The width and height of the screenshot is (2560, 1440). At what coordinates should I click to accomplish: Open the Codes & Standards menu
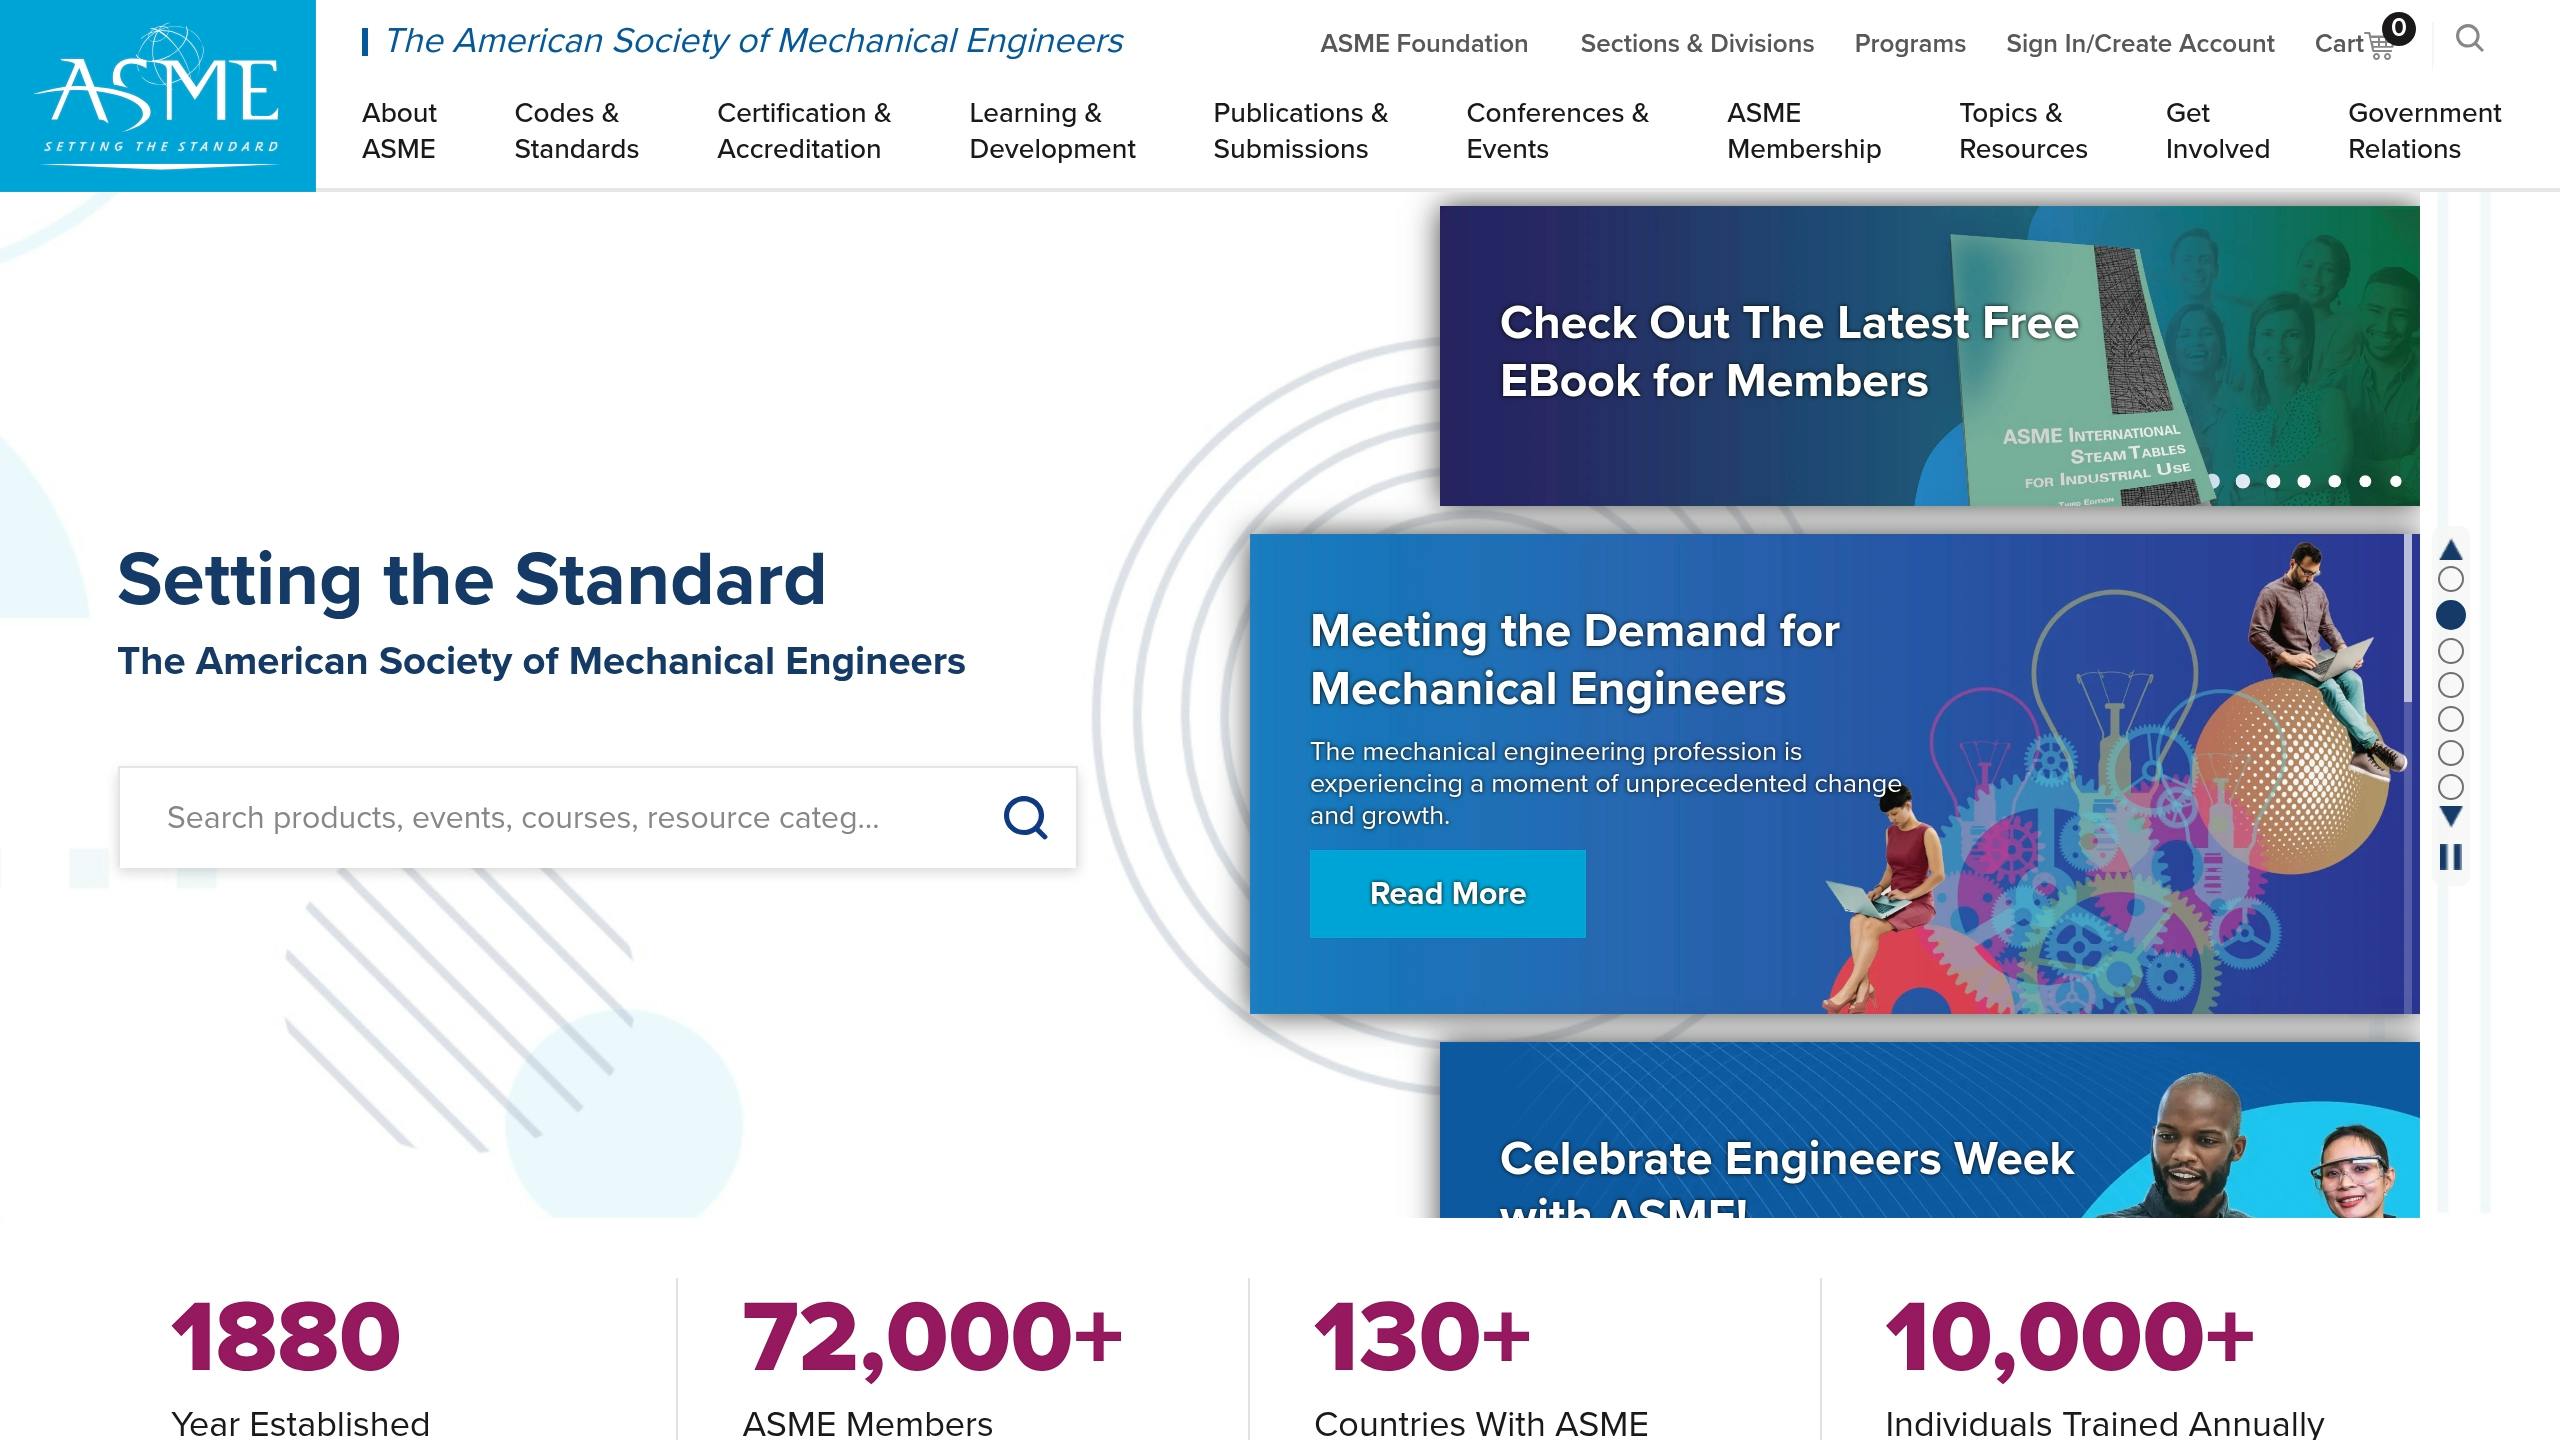(x=576, y=131)
